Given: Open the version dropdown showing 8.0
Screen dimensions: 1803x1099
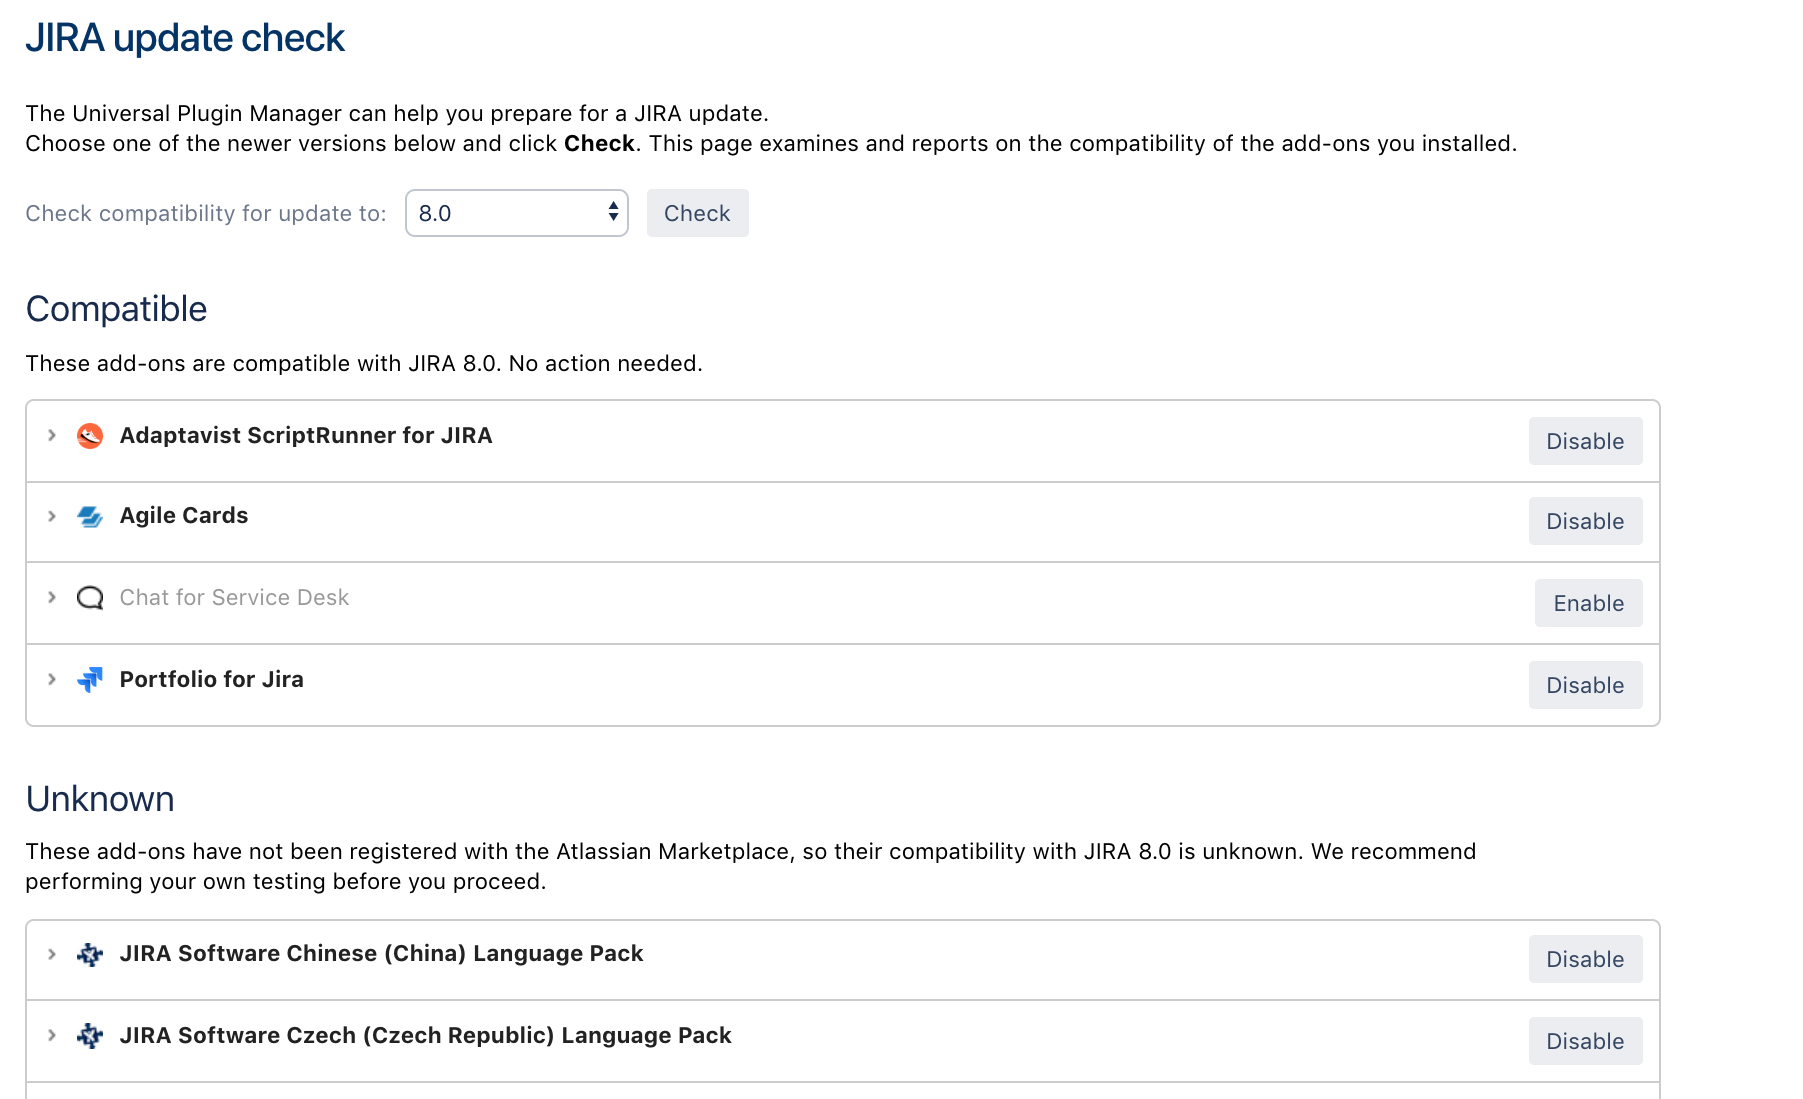Looking at the screenshot, I should [x=517, y=213].
